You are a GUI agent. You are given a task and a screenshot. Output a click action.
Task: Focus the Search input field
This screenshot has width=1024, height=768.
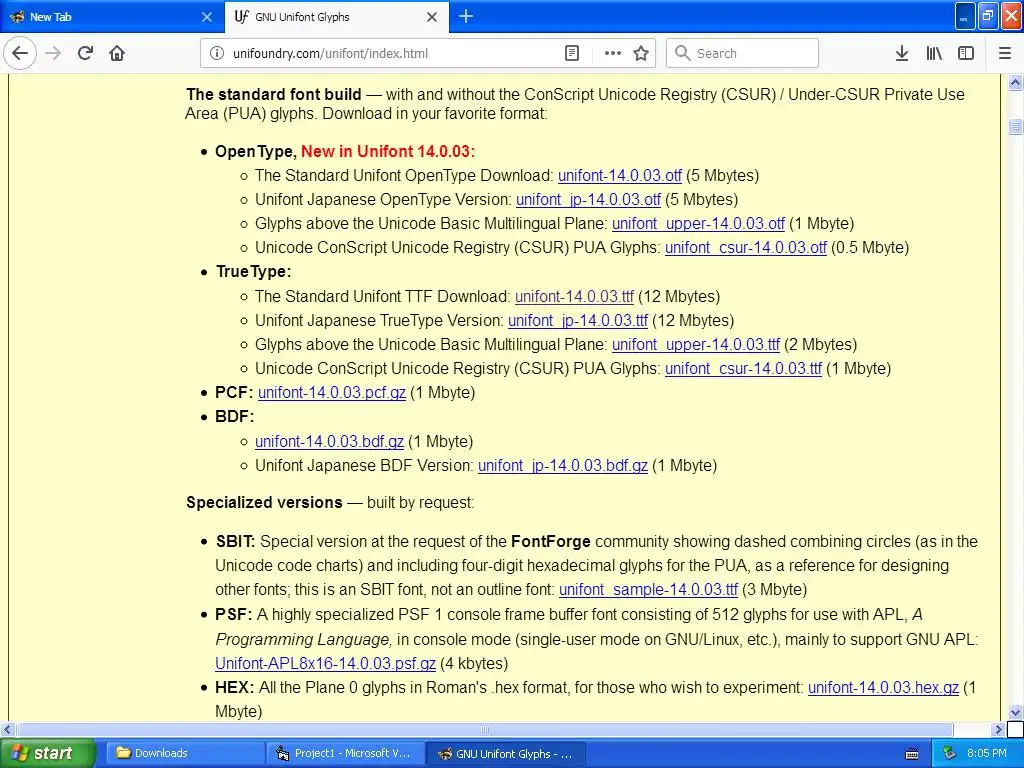coord(742,53)
